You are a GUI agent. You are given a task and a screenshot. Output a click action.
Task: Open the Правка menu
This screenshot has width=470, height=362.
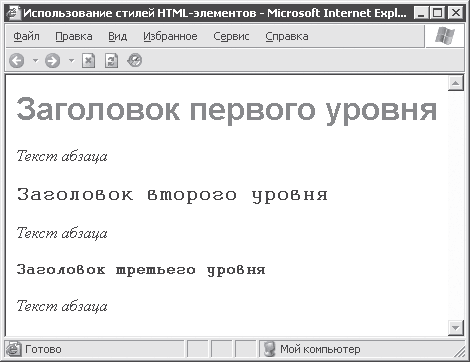[74, 36]
